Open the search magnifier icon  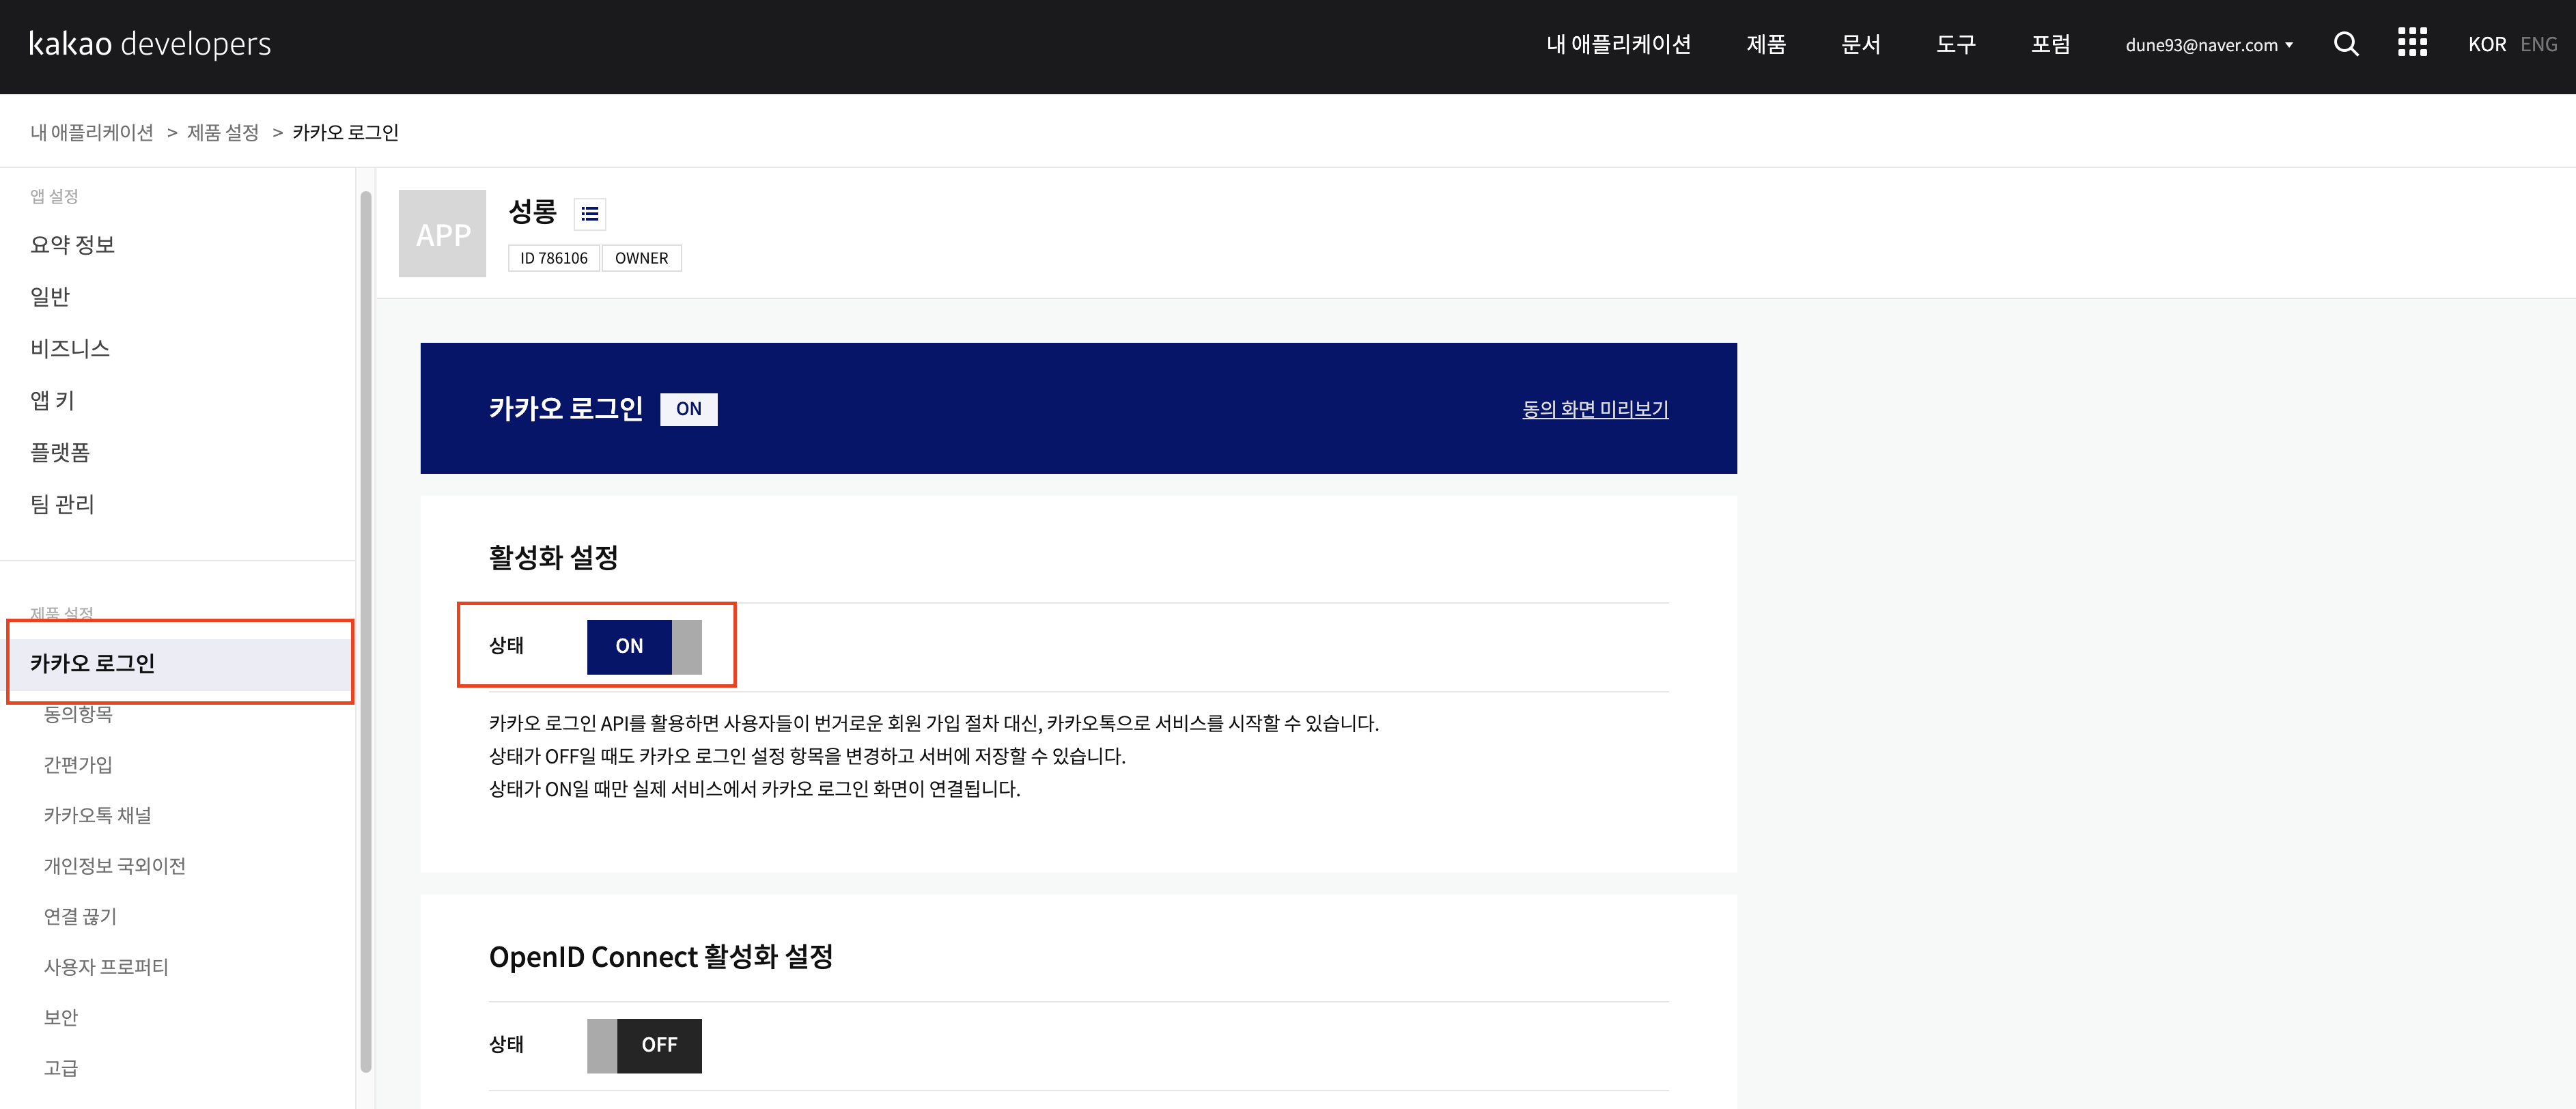[2345, 44]
